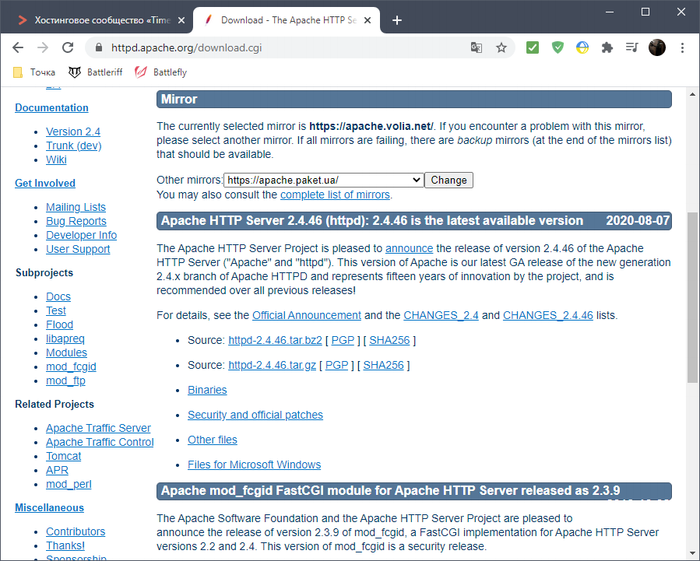The width and height of the screenshot is (700, 561).
Task: Open the Battleriff bookmark
Action: 95,72
